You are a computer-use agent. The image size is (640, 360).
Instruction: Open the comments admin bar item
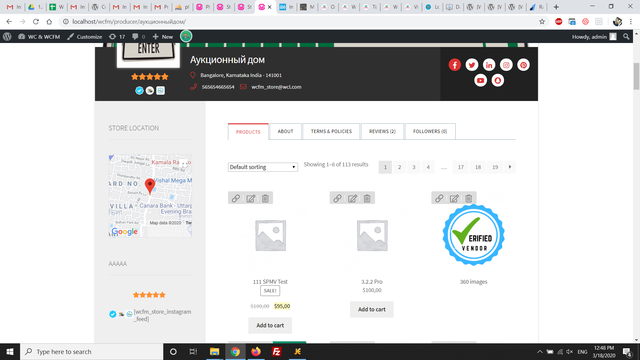139,37
